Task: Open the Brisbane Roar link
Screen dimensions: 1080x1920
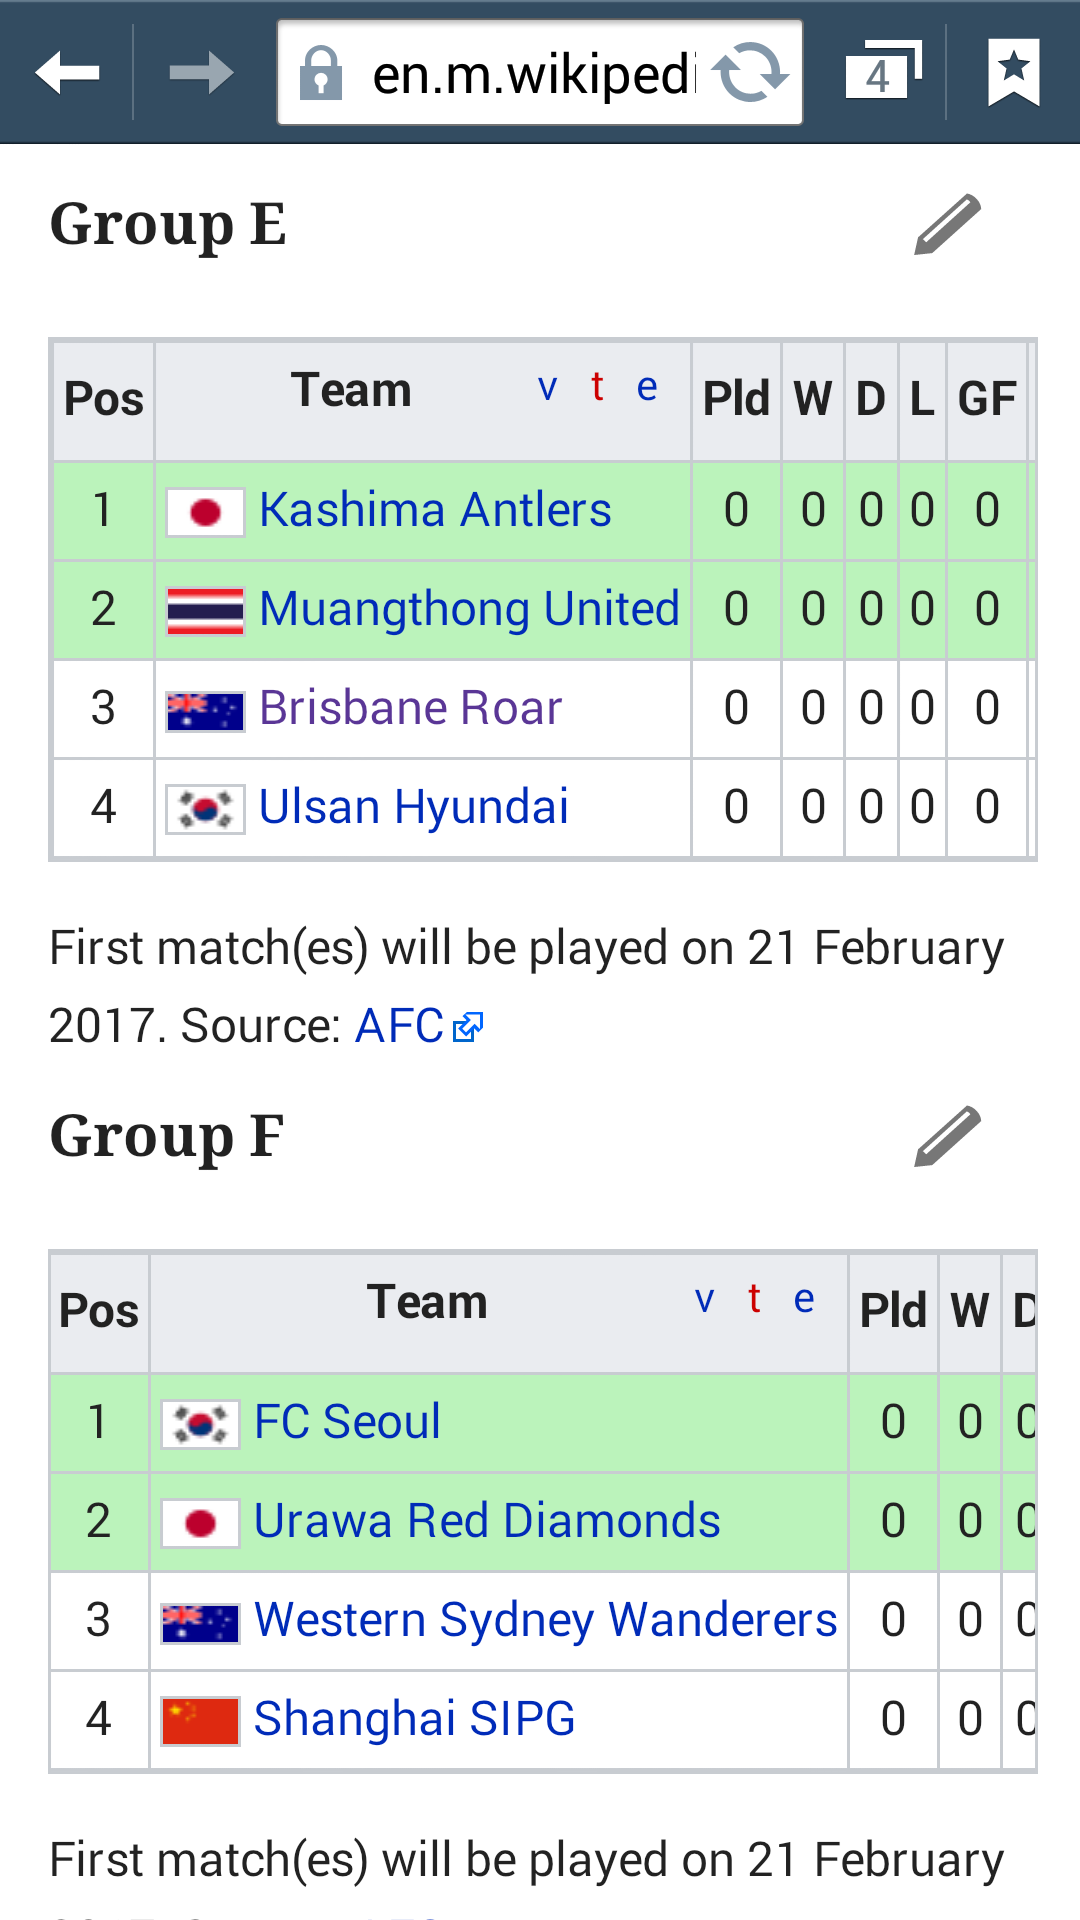Action: 410,708
